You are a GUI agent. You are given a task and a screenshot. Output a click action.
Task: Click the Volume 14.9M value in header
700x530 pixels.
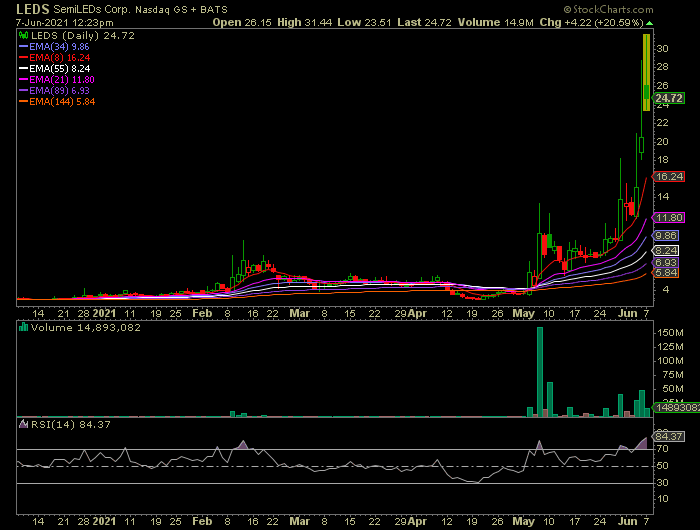tap(496, 22)
